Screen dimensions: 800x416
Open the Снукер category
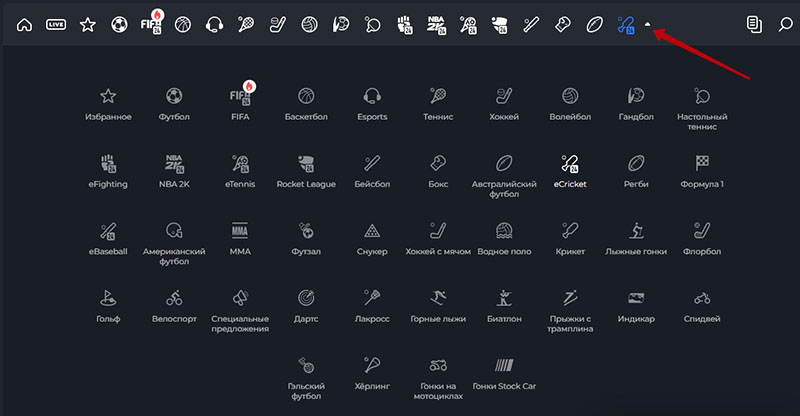click(372, 238)
